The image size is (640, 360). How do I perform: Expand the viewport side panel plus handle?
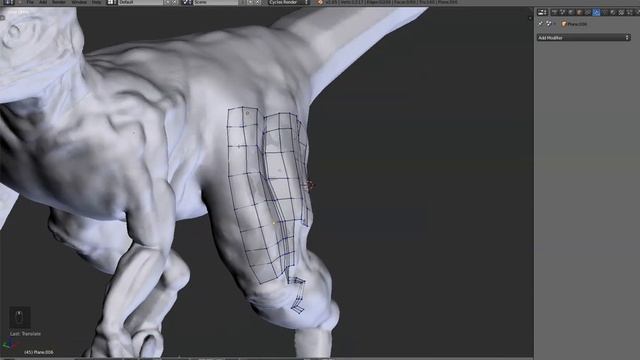pyautogui.click(x=530, y=18)
